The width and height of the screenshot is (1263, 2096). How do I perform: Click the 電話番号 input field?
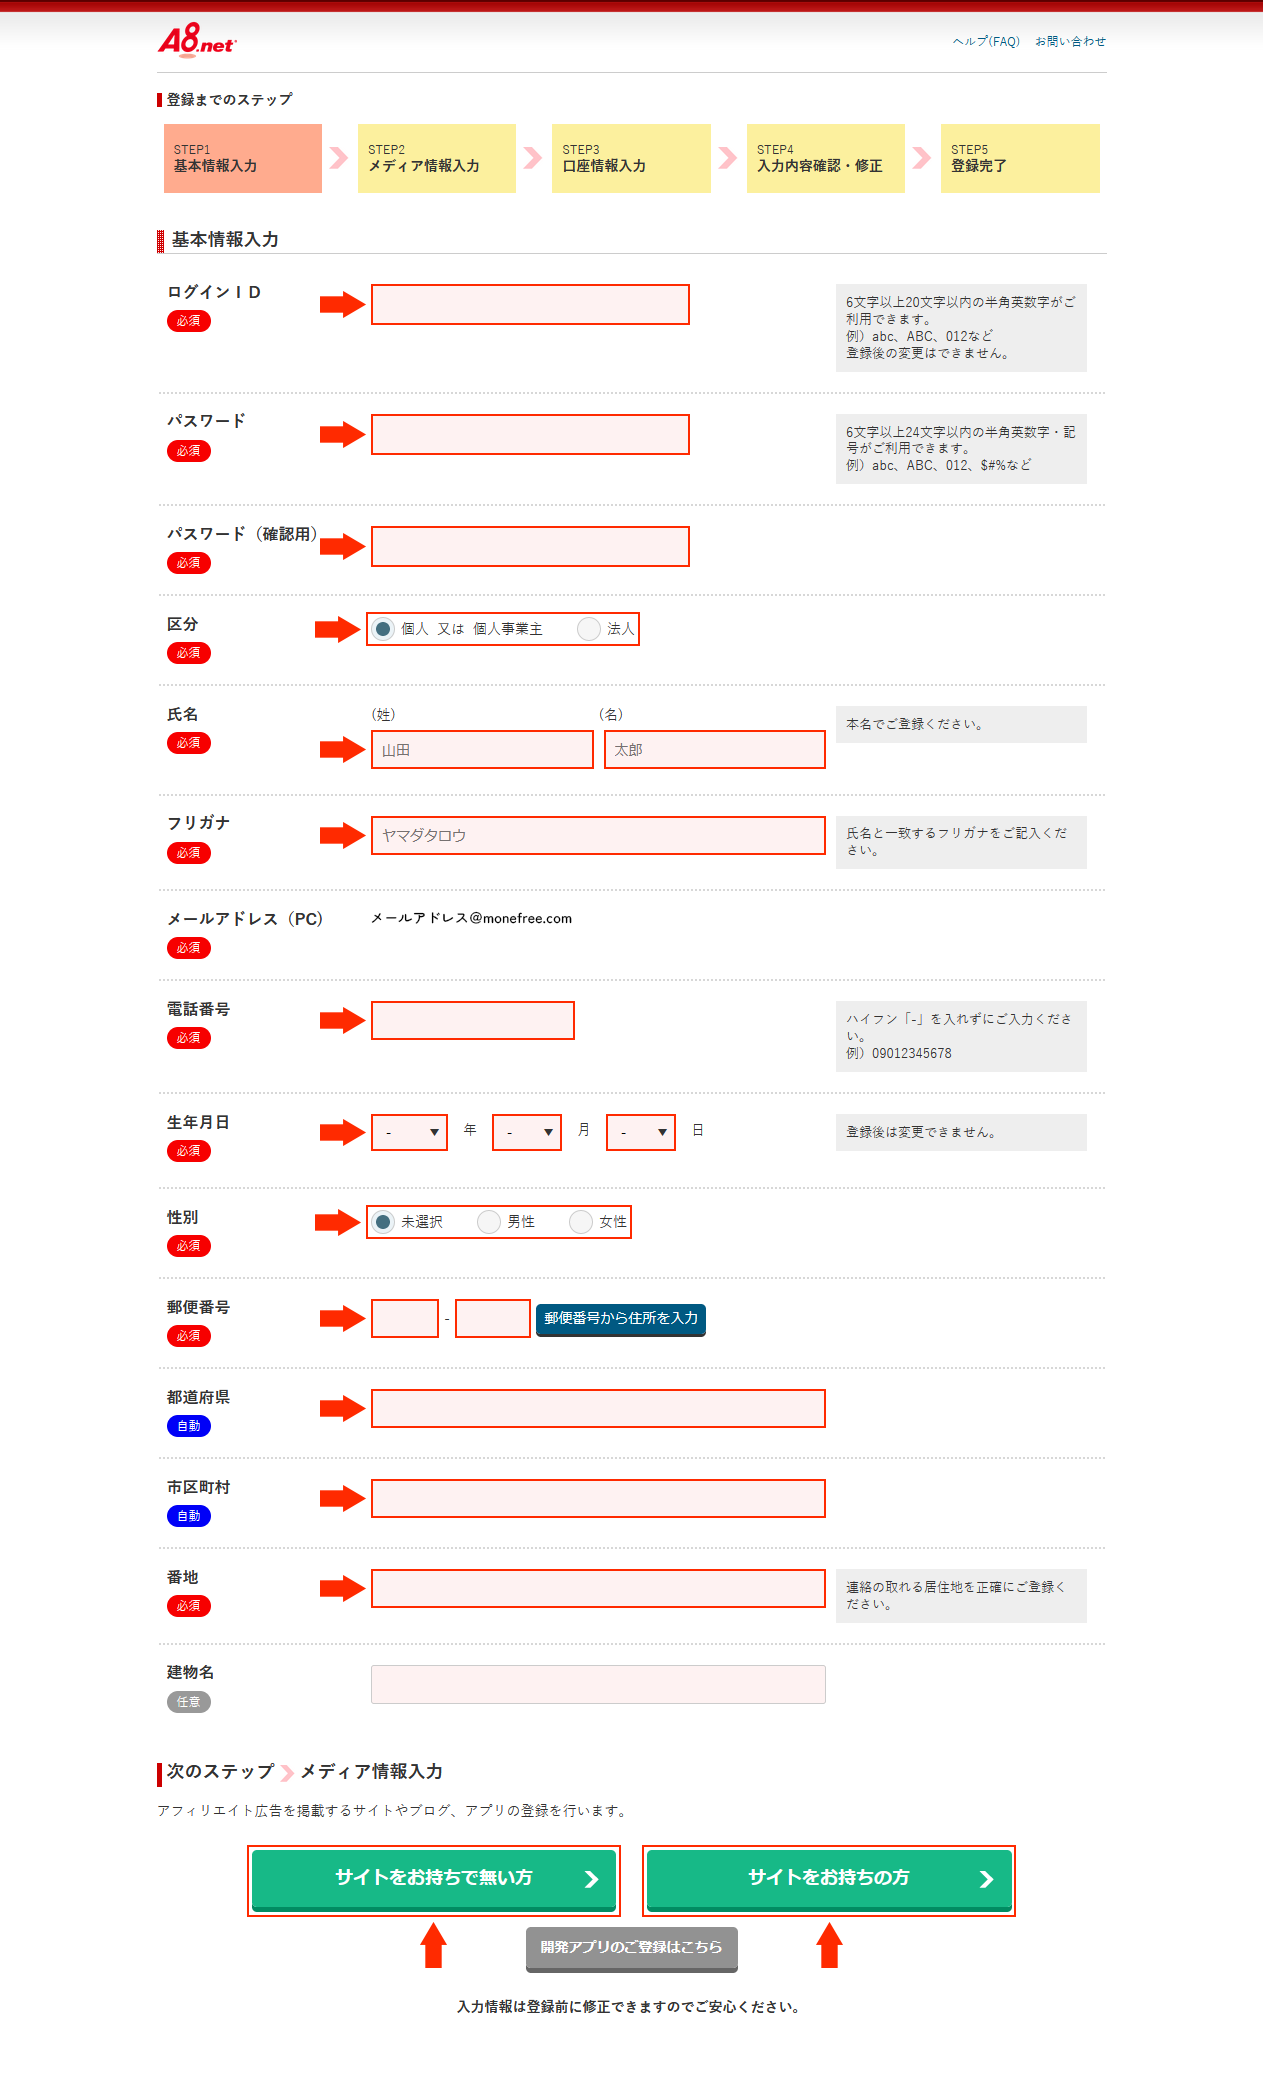click(x=472, y=1019)
